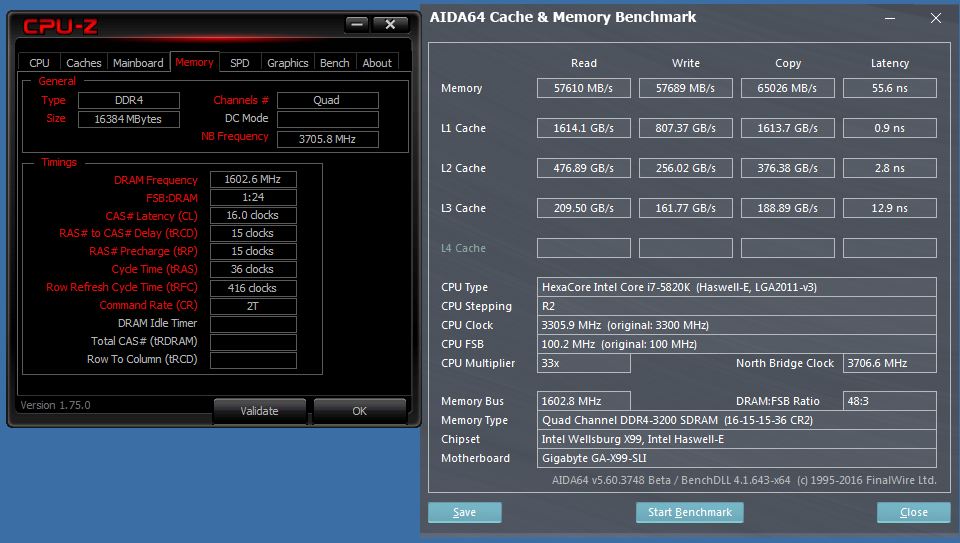Click the empty DRAM Idle Timer field

tap(253, 324)
